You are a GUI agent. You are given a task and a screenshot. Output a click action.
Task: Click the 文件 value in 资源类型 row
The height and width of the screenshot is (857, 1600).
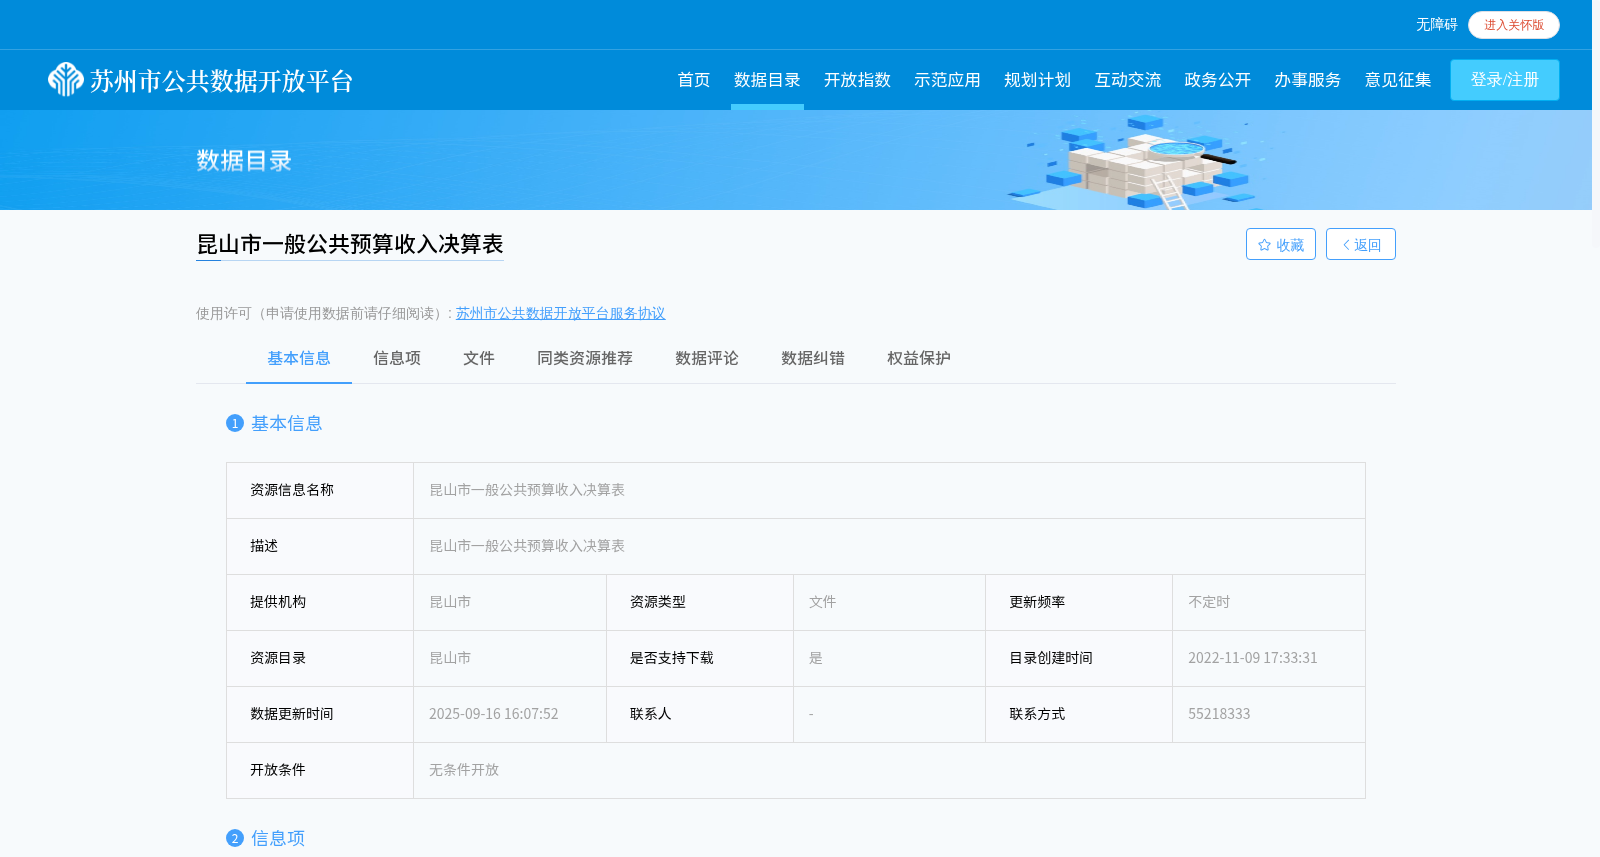(x=822, y=602)
